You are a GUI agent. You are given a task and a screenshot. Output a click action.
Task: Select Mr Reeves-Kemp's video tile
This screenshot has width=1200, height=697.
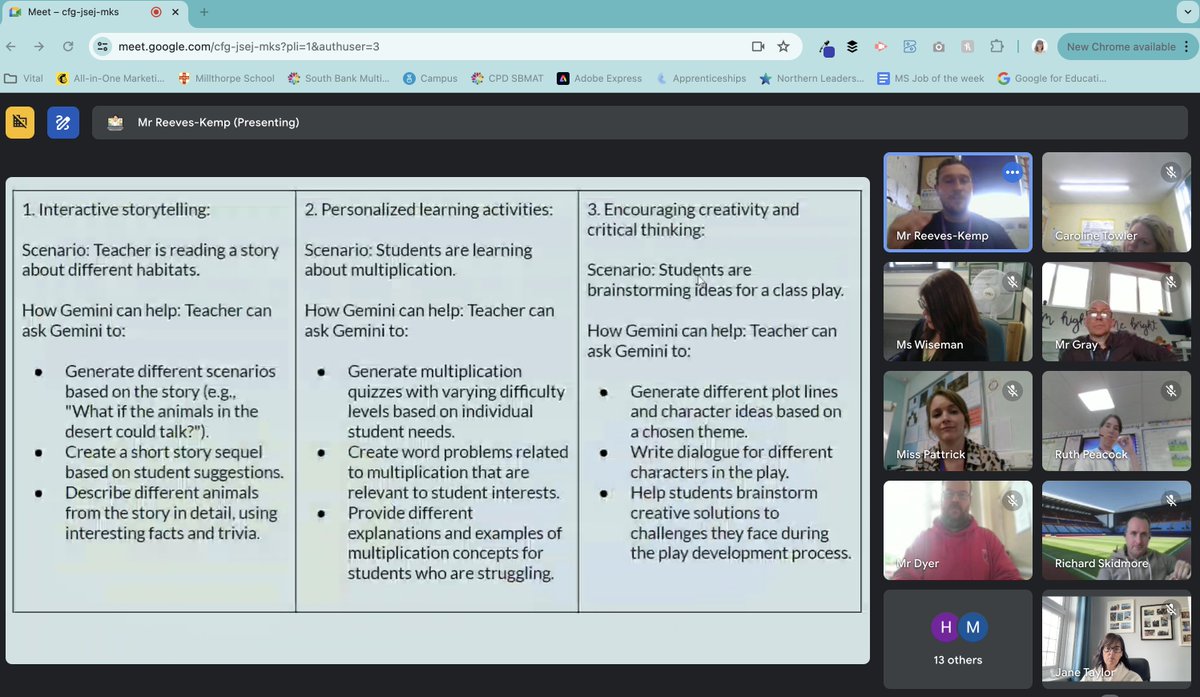pyautogui.click(x=958, y=202)
